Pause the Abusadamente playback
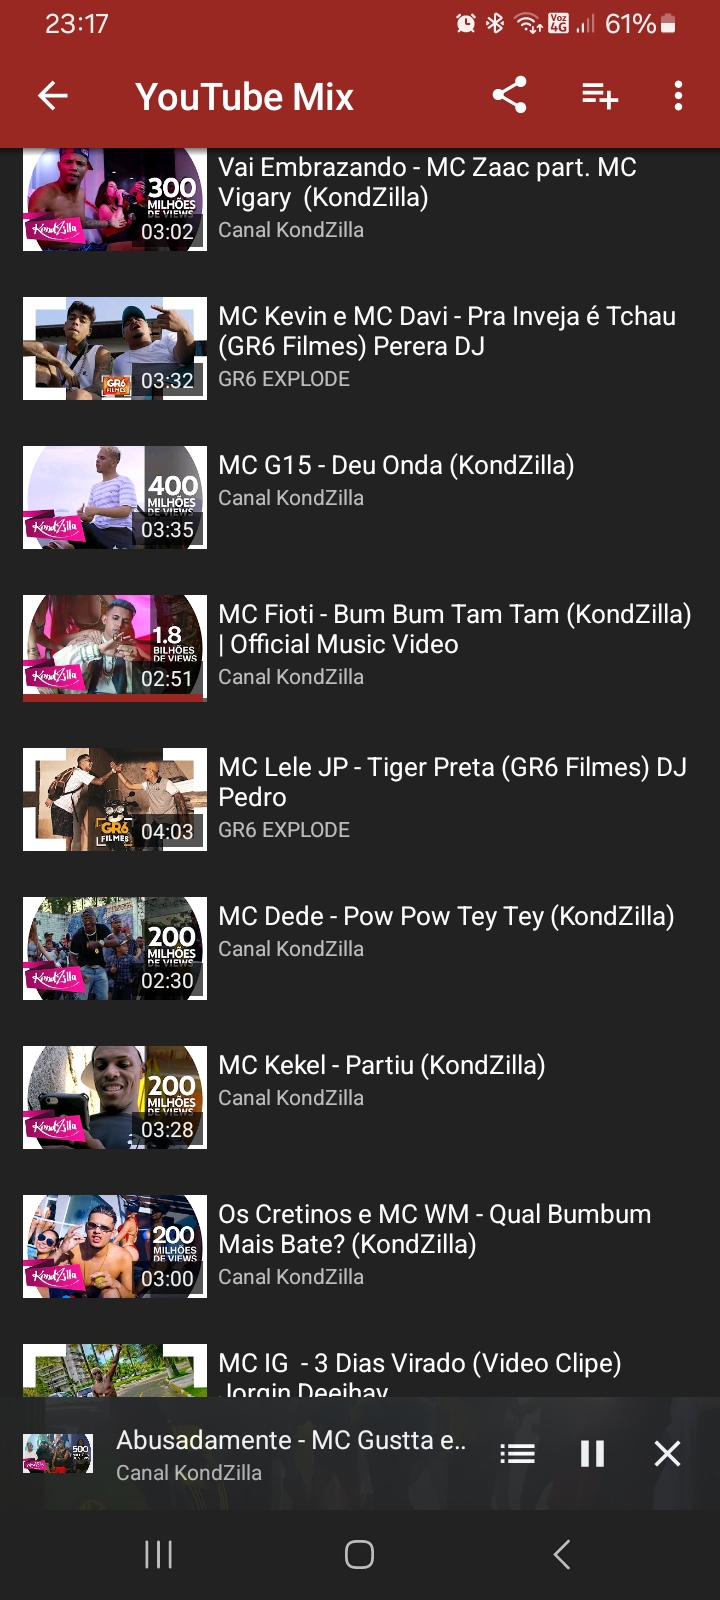The width and height of the screenshot is (720, 1600). (592, 1454)
